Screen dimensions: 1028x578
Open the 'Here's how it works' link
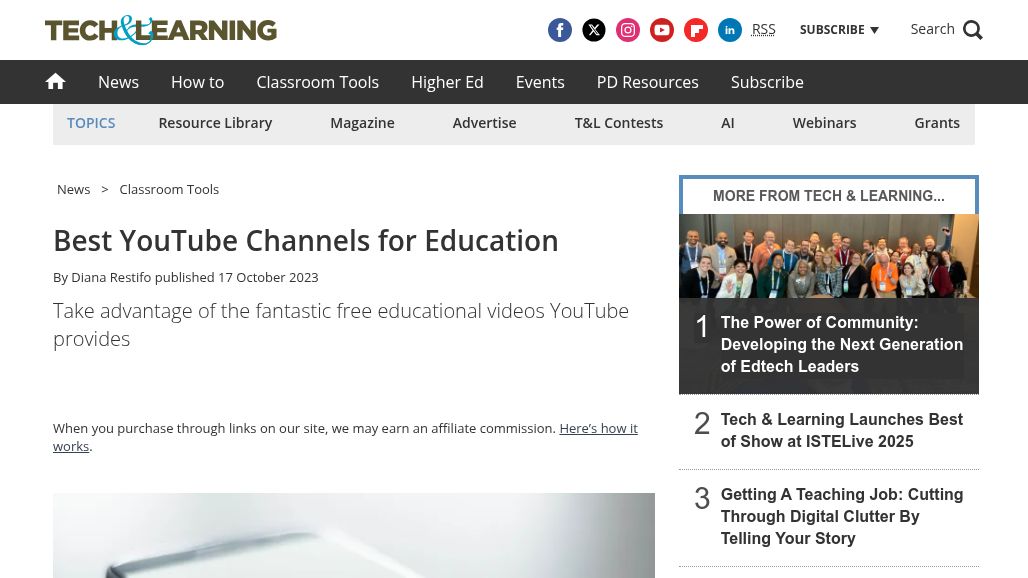[345, 437]
